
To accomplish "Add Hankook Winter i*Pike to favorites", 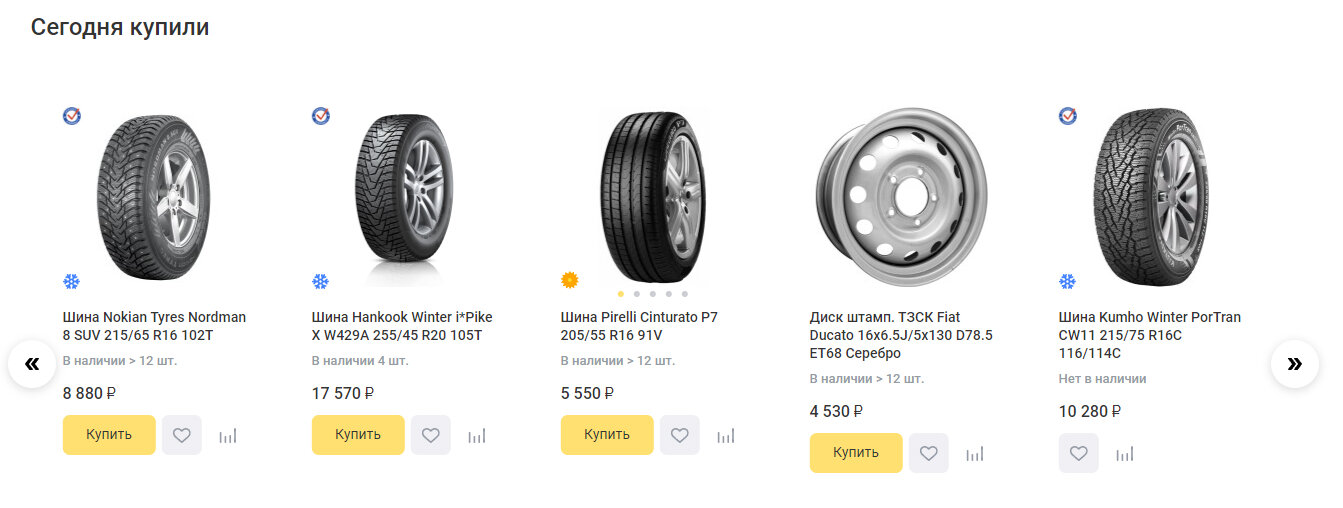I will tap(431, 435).
